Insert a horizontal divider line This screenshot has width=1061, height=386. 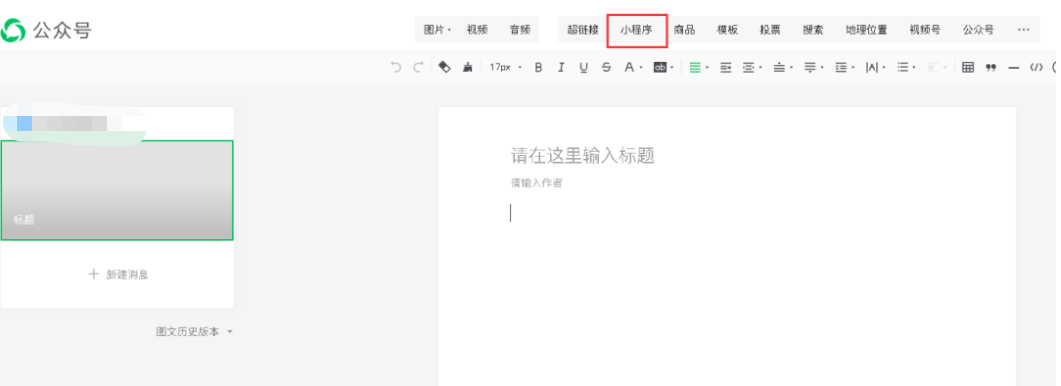pyautogui.click(x=1013, y=67)
